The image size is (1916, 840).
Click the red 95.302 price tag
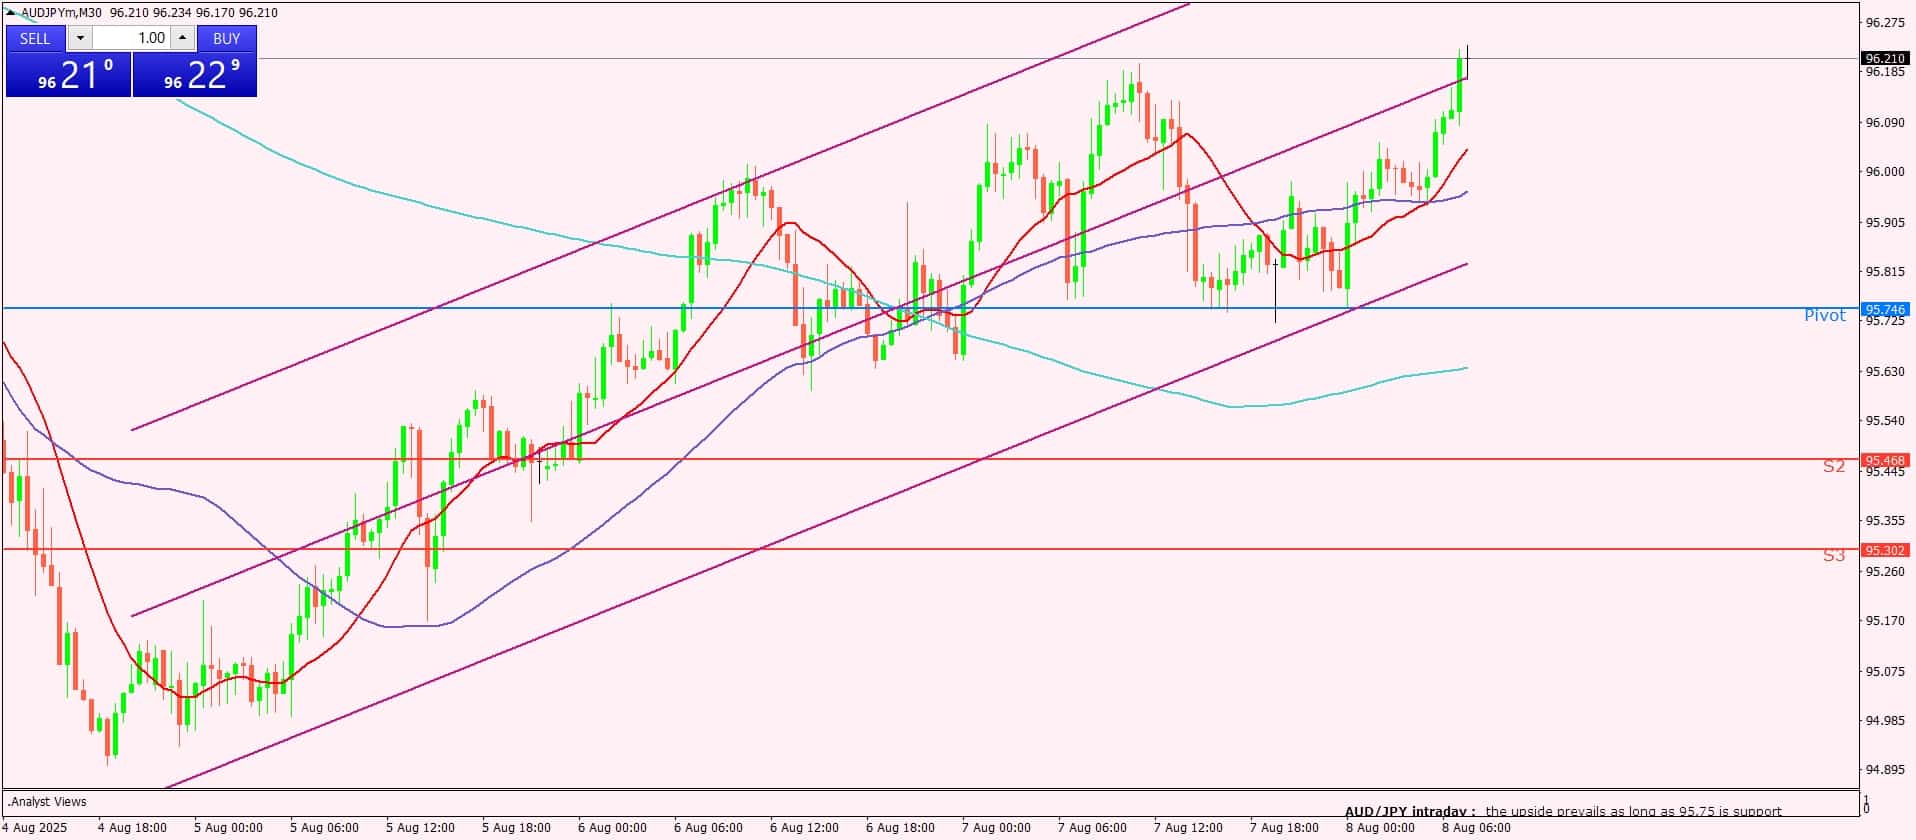click(x=1885, y=550)
